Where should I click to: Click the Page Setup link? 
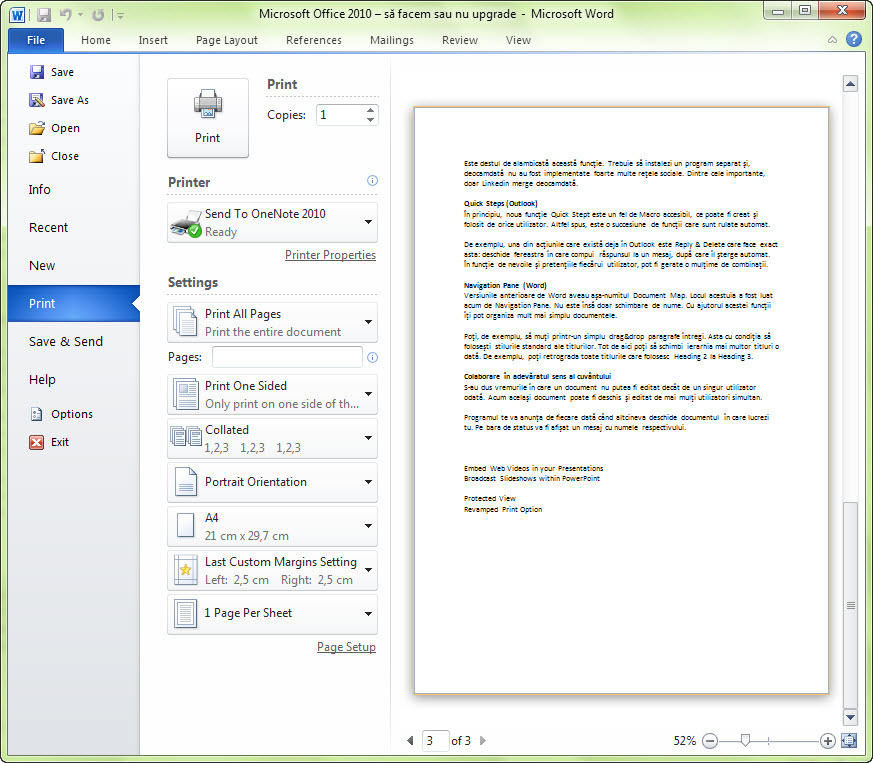[x=346, y=647]
